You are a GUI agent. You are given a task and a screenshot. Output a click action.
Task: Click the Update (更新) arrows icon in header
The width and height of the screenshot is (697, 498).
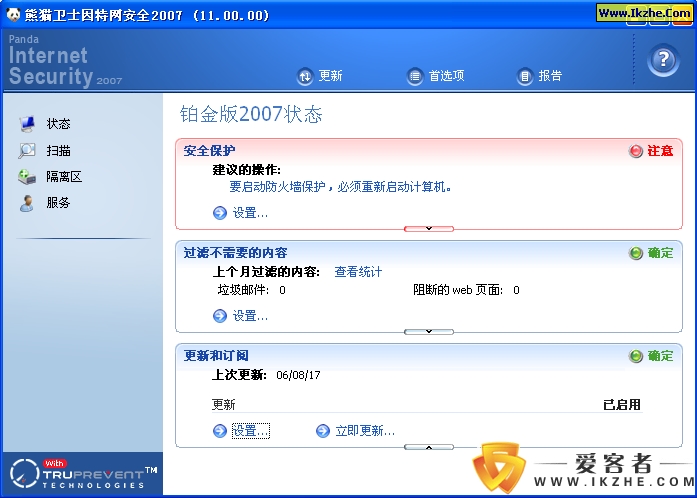[305, 76]
